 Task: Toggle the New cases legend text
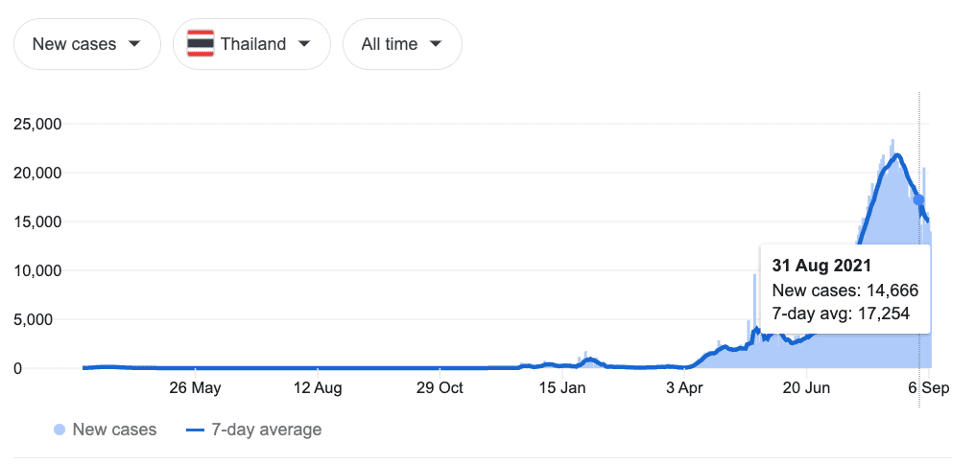click(x=115, y=430)
